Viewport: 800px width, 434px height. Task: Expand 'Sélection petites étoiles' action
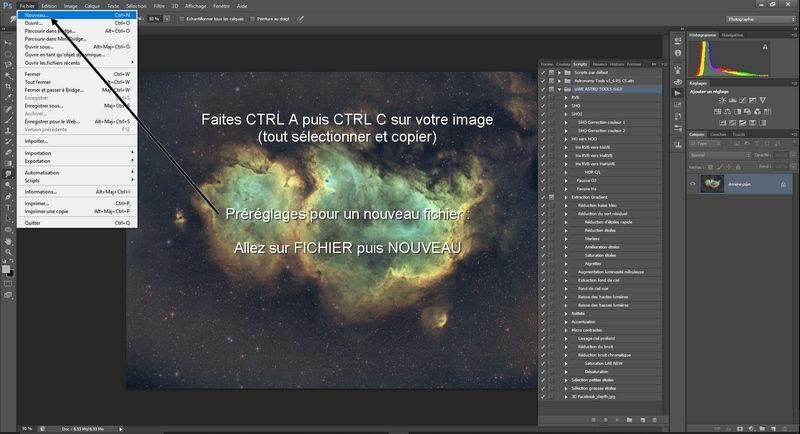[566, 380]
